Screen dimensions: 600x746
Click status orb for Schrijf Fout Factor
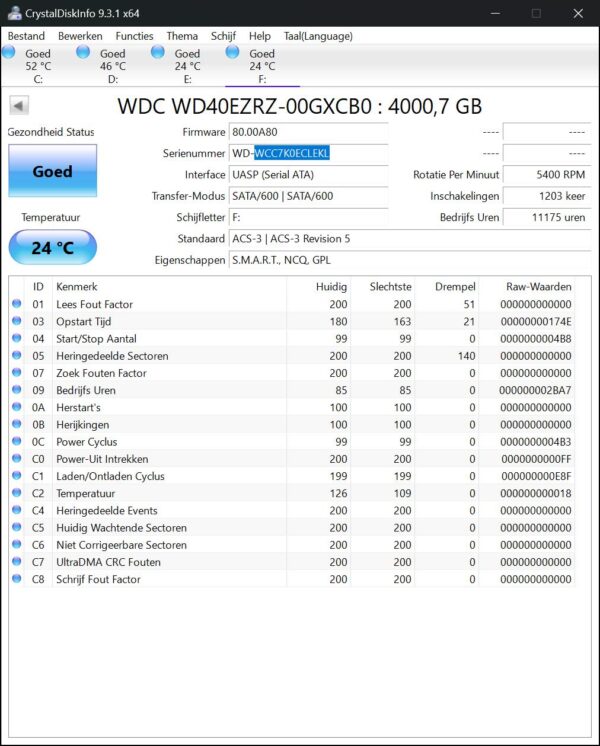17,579
